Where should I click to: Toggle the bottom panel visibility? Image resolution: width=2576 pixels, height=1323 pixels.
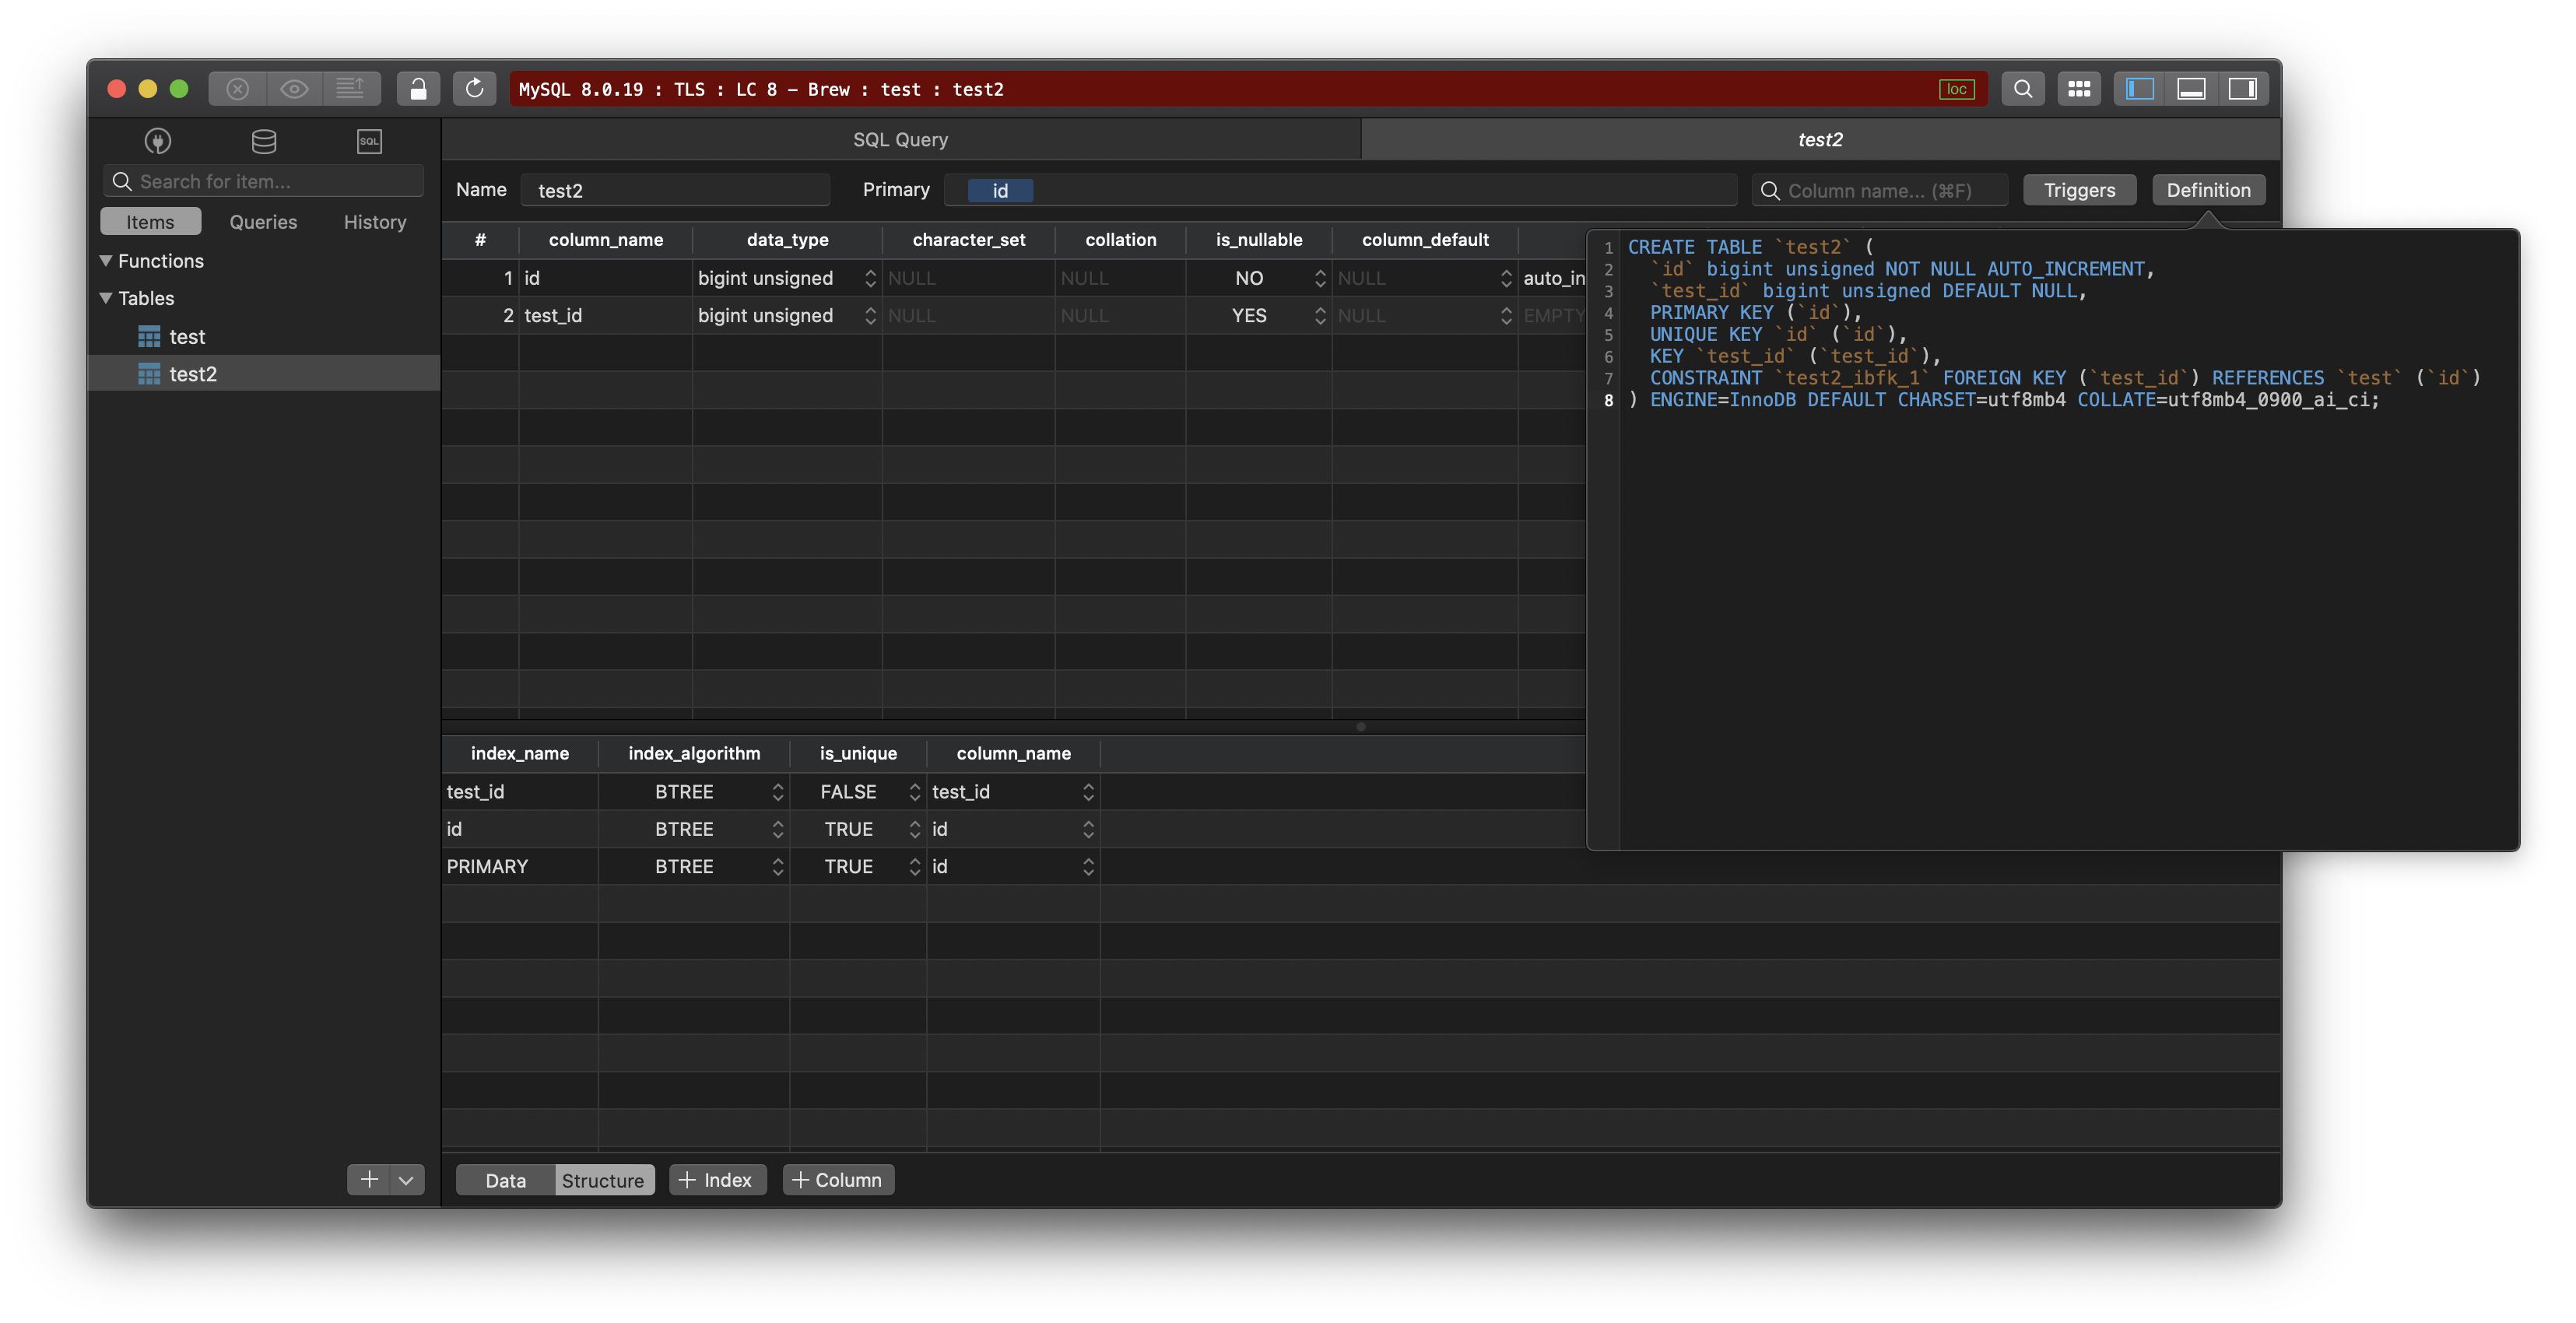(2192, 88)
